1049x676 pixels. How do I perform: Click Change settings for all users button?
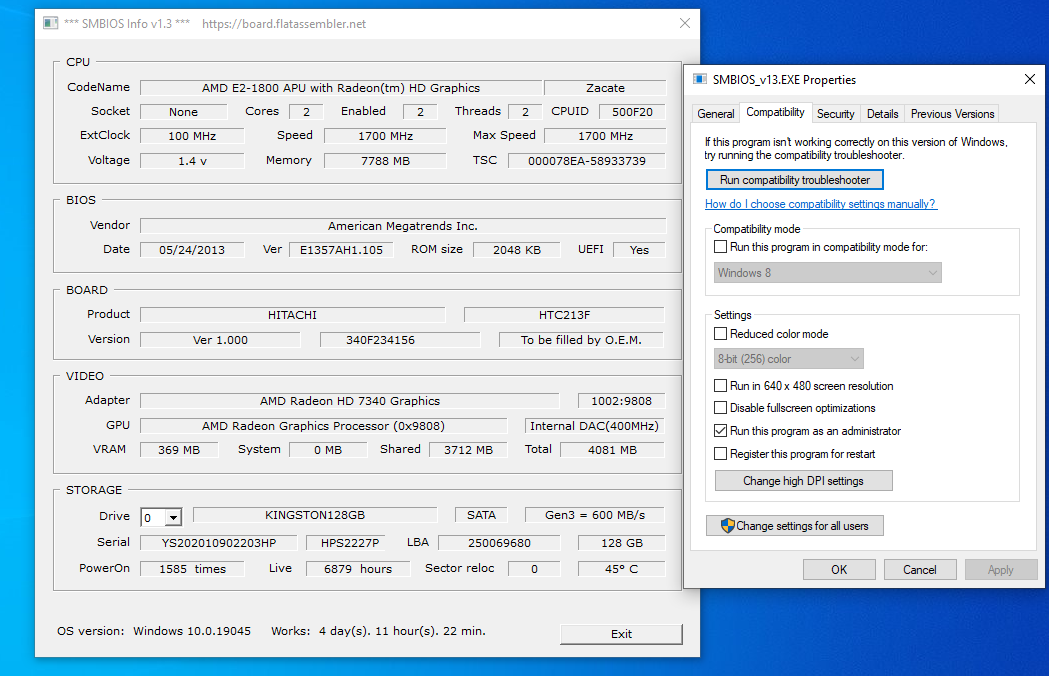(795, 526)
